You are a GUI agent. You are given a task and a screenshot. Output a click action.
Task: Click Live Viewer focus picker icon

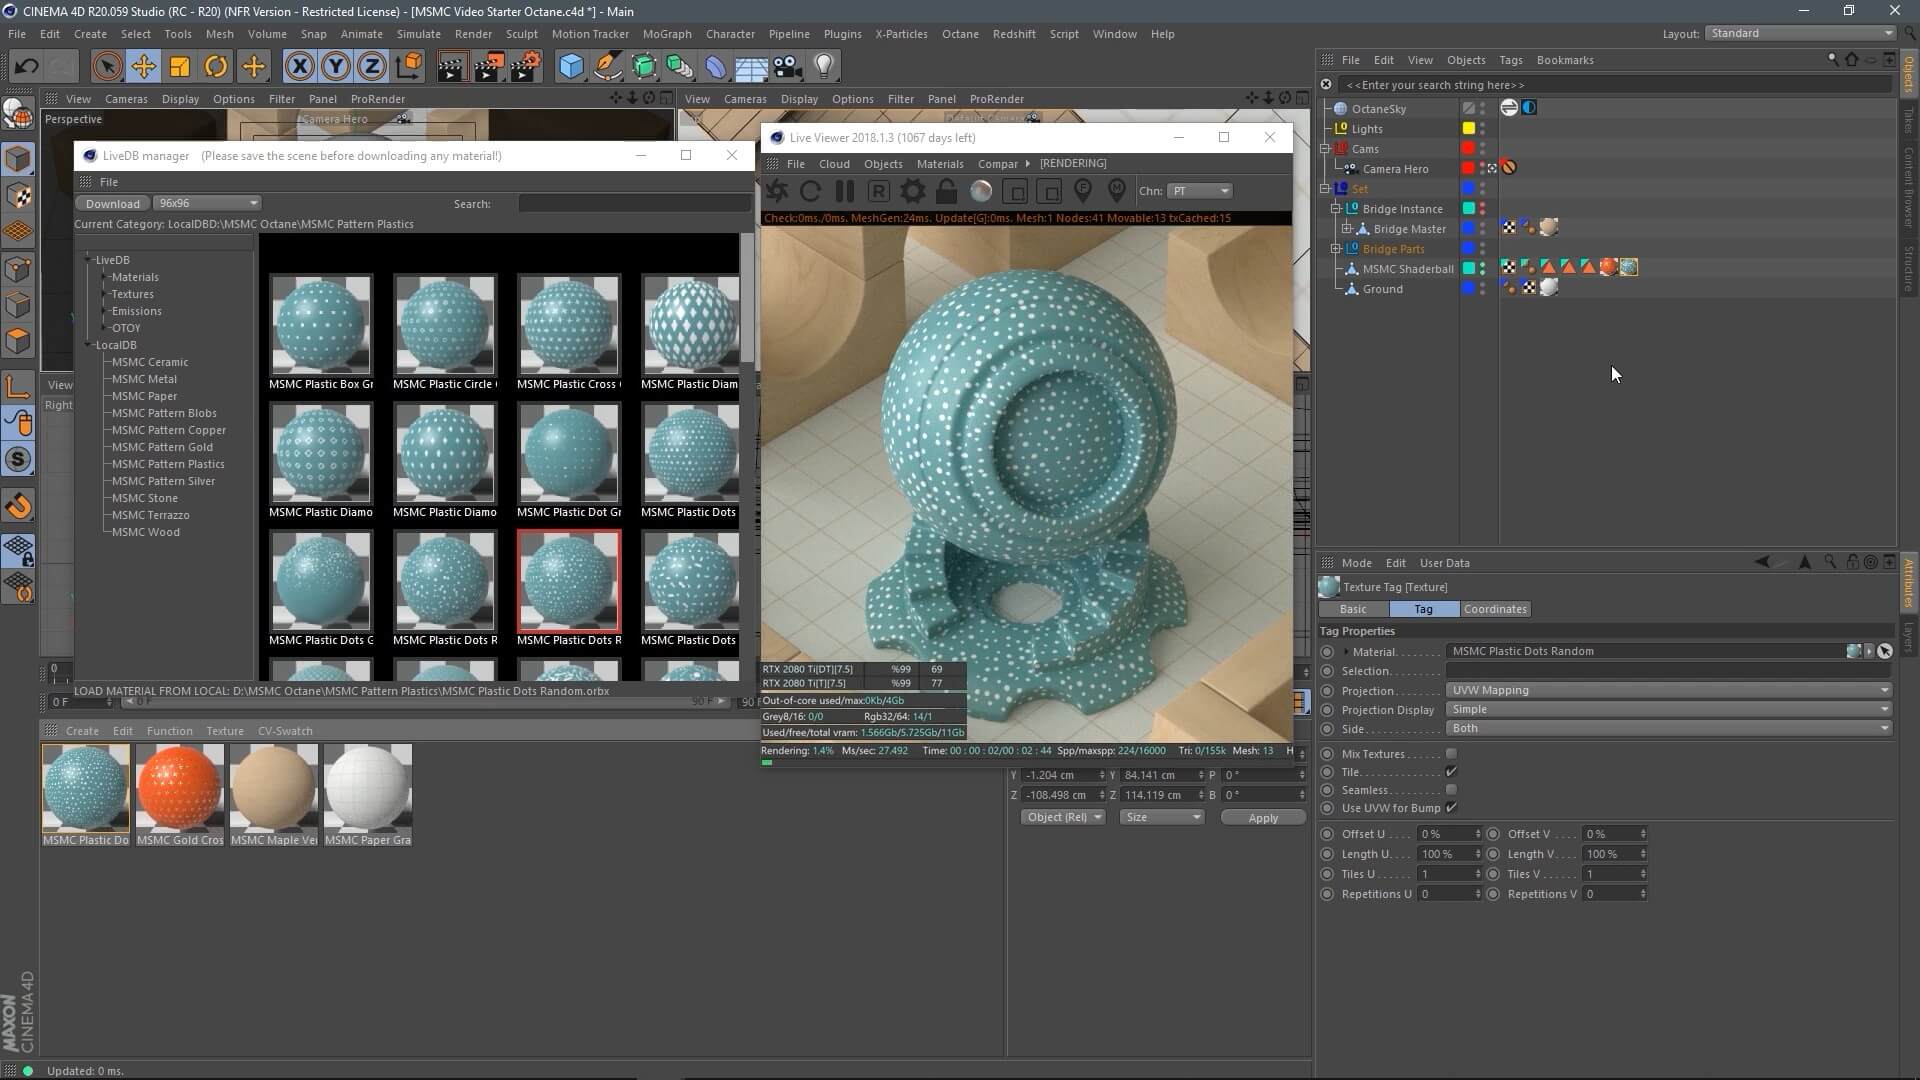pyautogui.click(x=1083, y=191)
